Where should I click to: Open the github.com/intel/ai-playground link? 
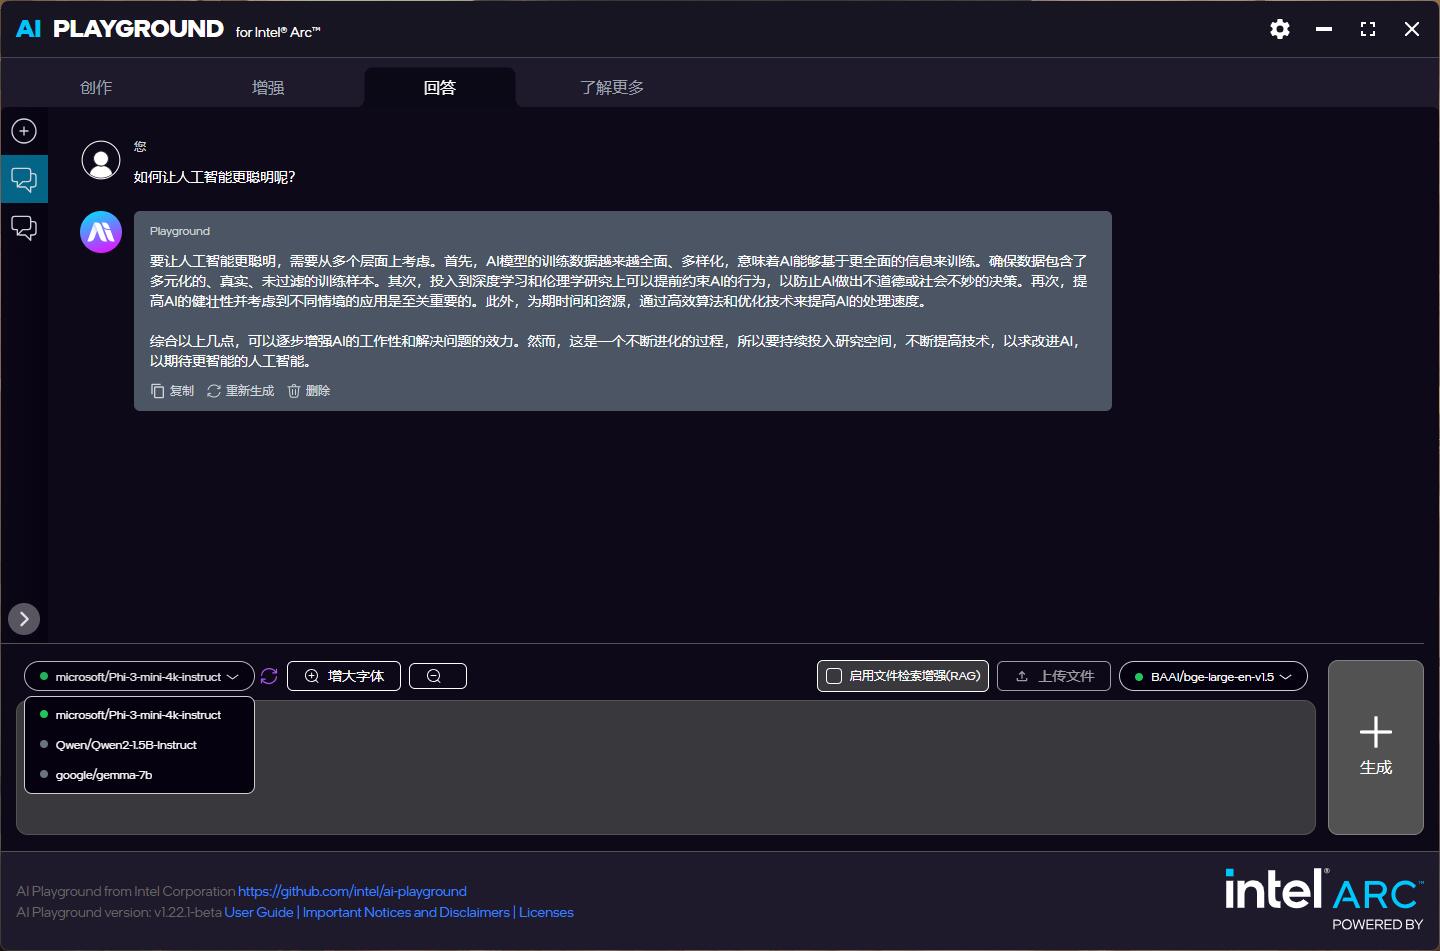pos(352,891)
